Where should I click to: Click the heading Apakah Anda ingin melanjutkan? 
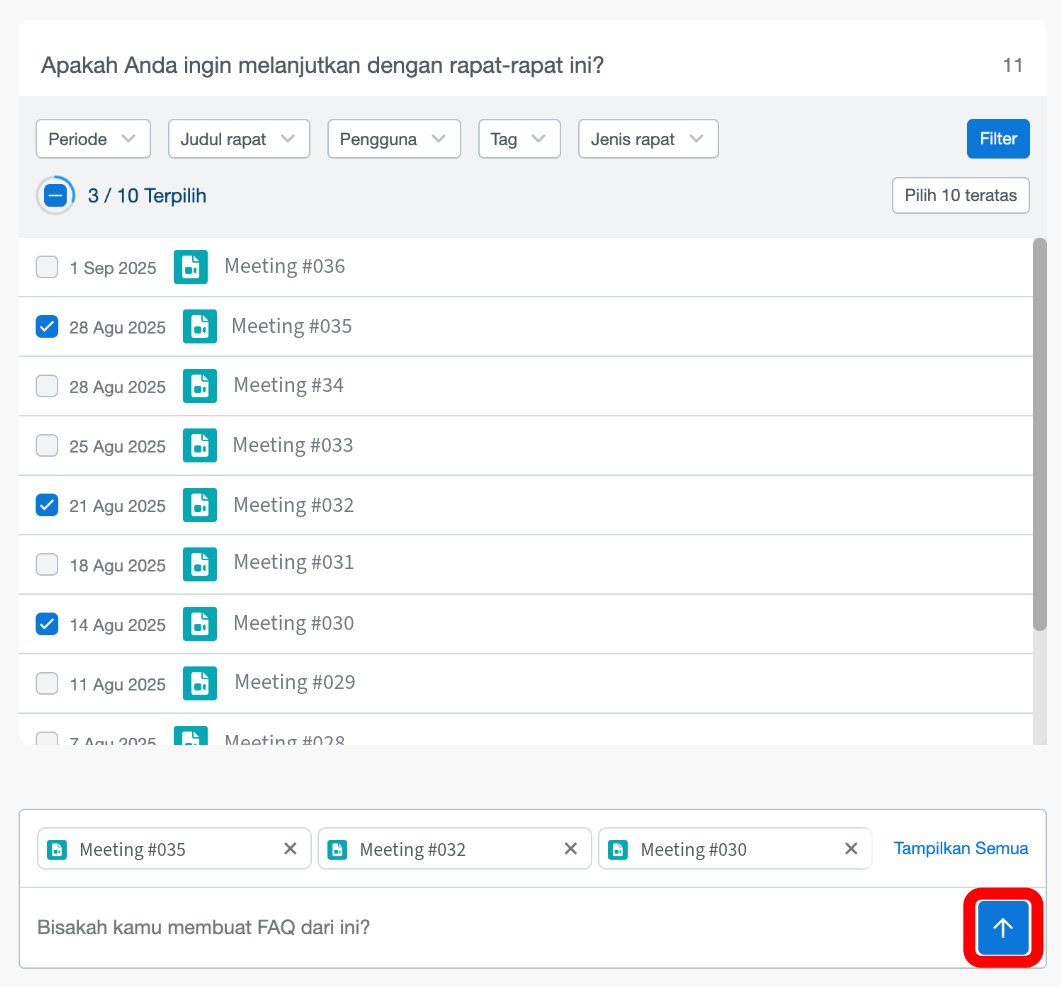point(322,66)
